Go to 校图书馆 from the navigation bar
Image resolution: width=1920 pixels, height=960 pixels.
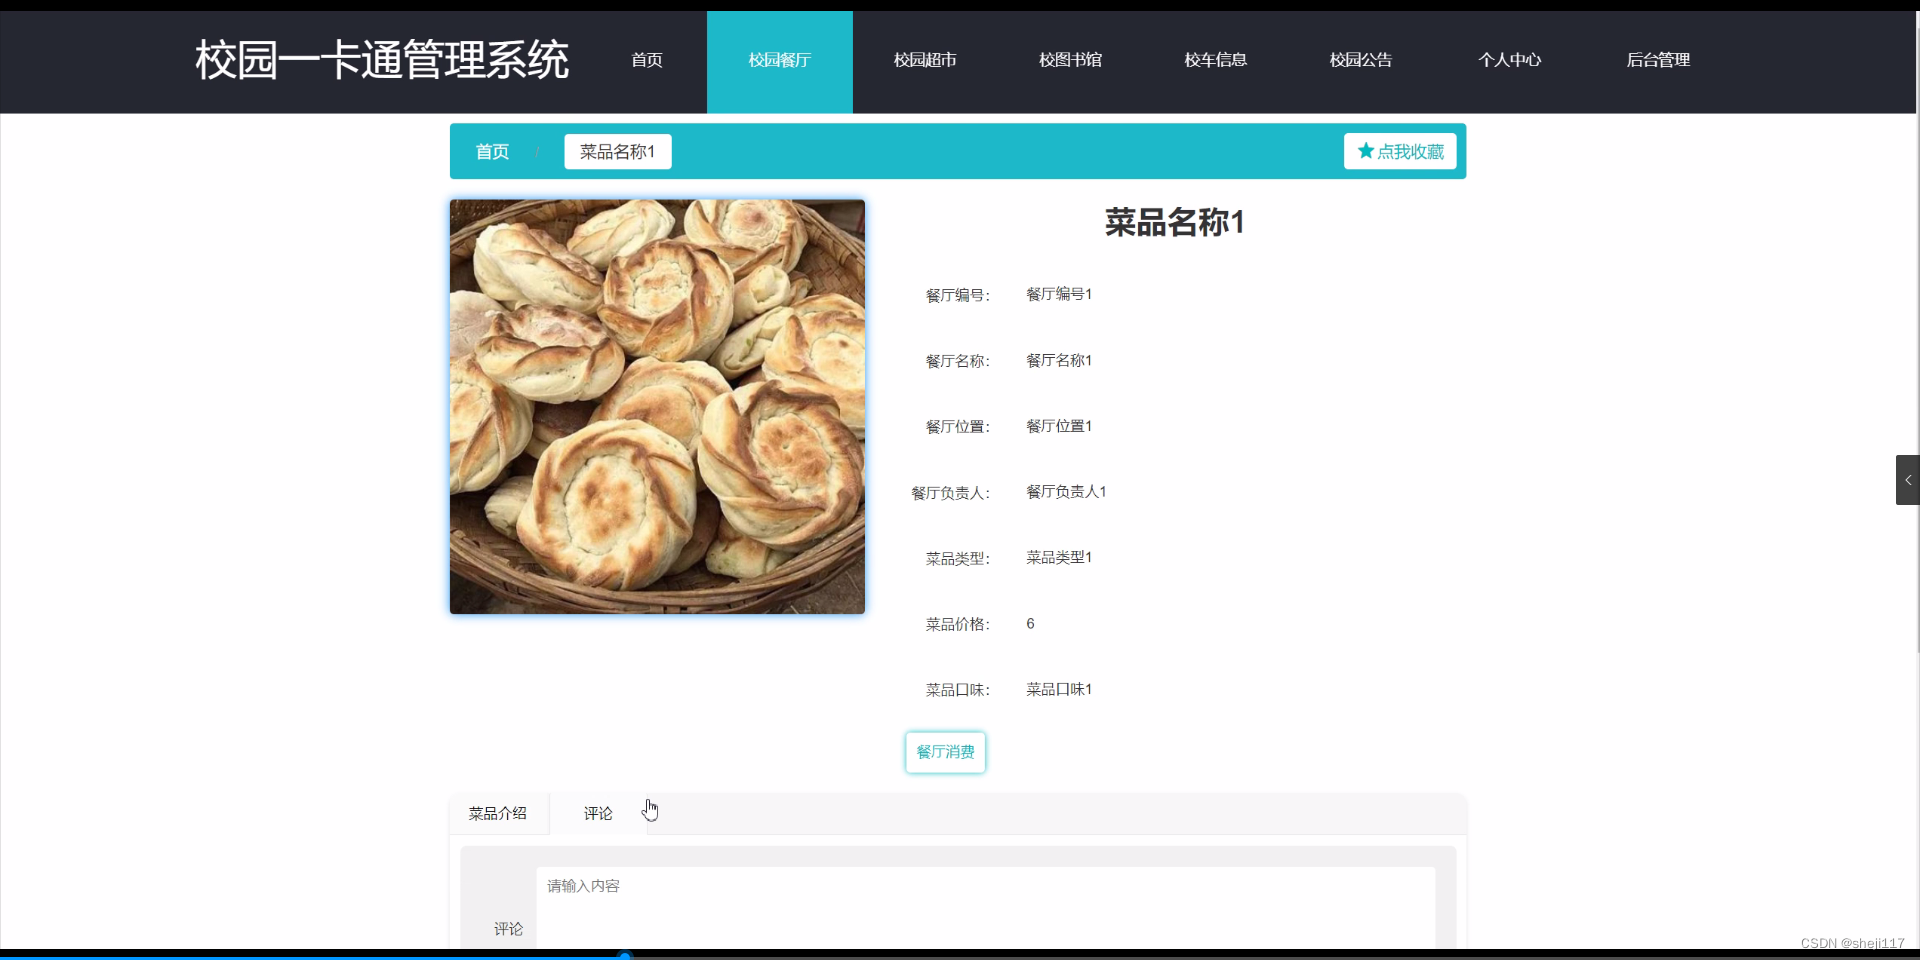pyautogui.click(x=1070, y=60)
